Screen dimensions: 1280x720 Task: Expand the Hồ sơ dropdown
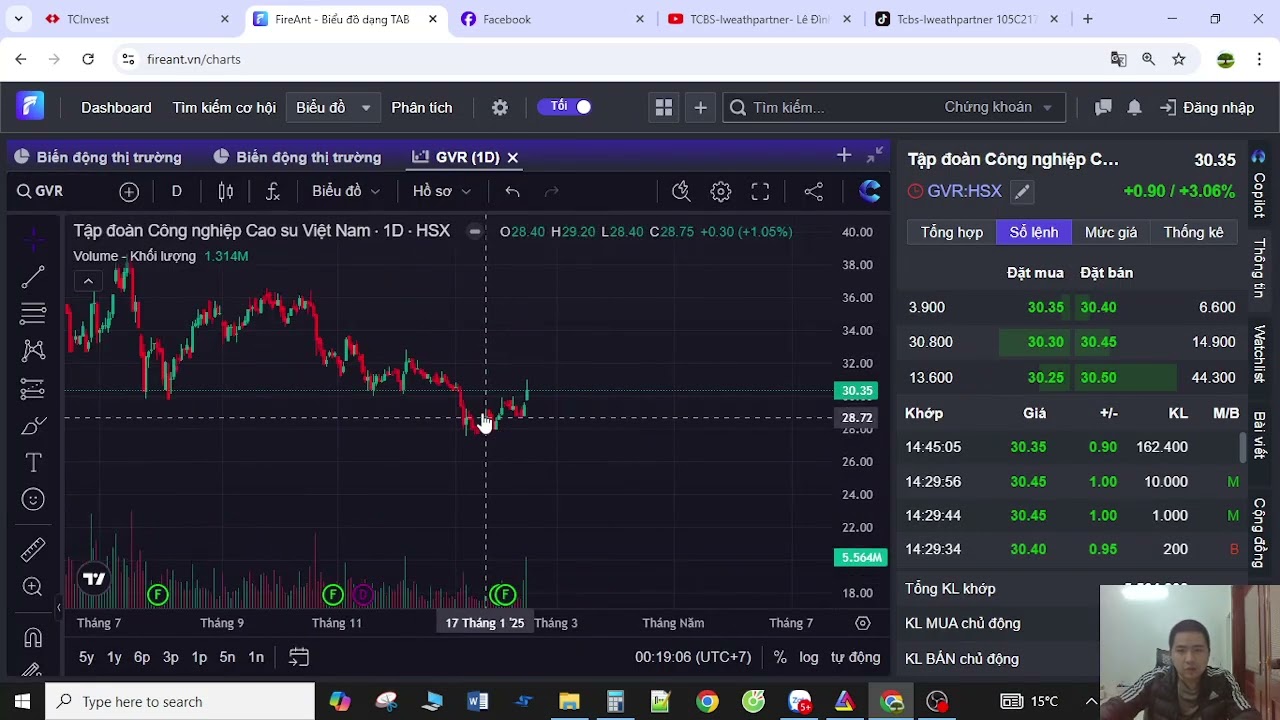pos(441,191)
